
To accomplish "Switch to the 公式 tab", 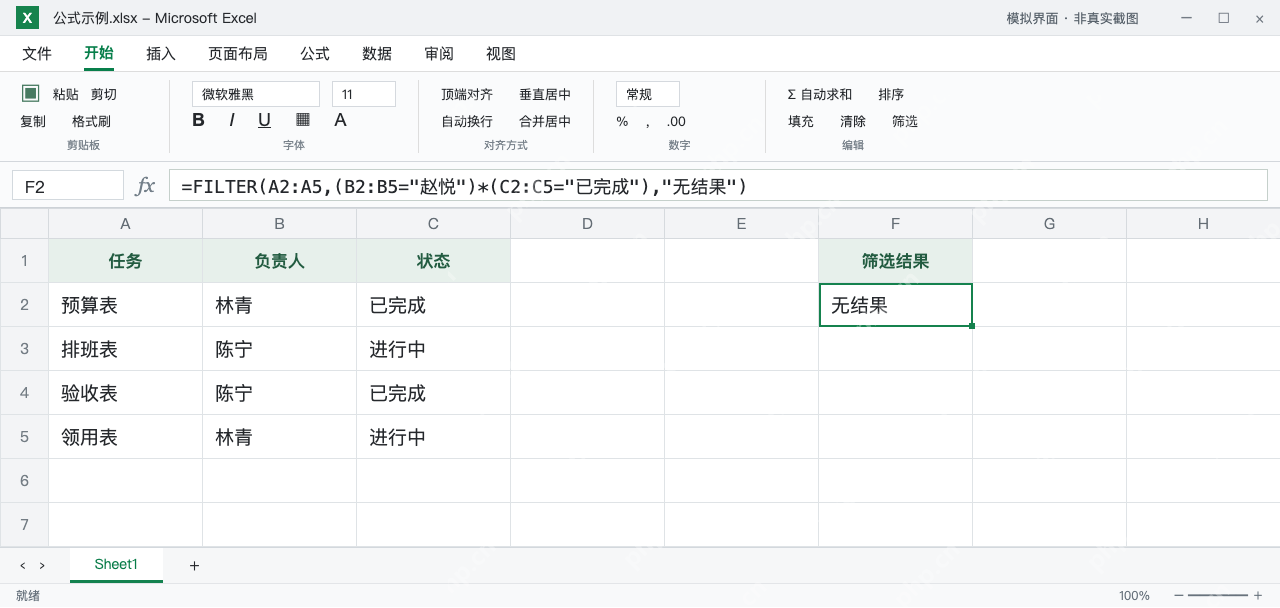I will coord(315,54).
